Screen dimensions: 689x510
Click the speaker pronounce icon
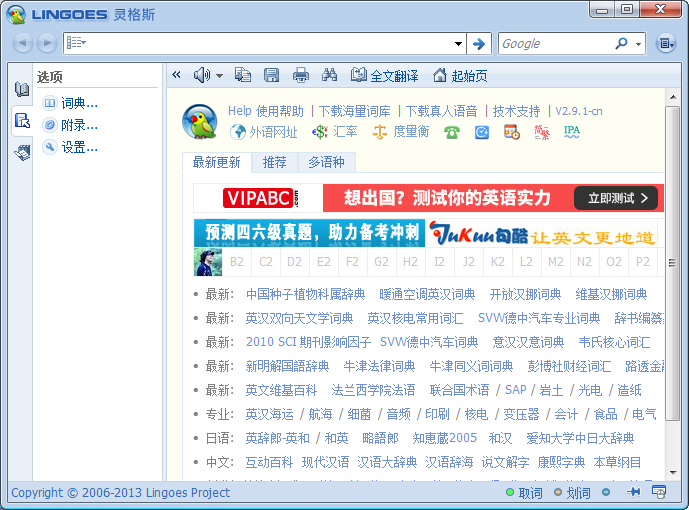202,75
